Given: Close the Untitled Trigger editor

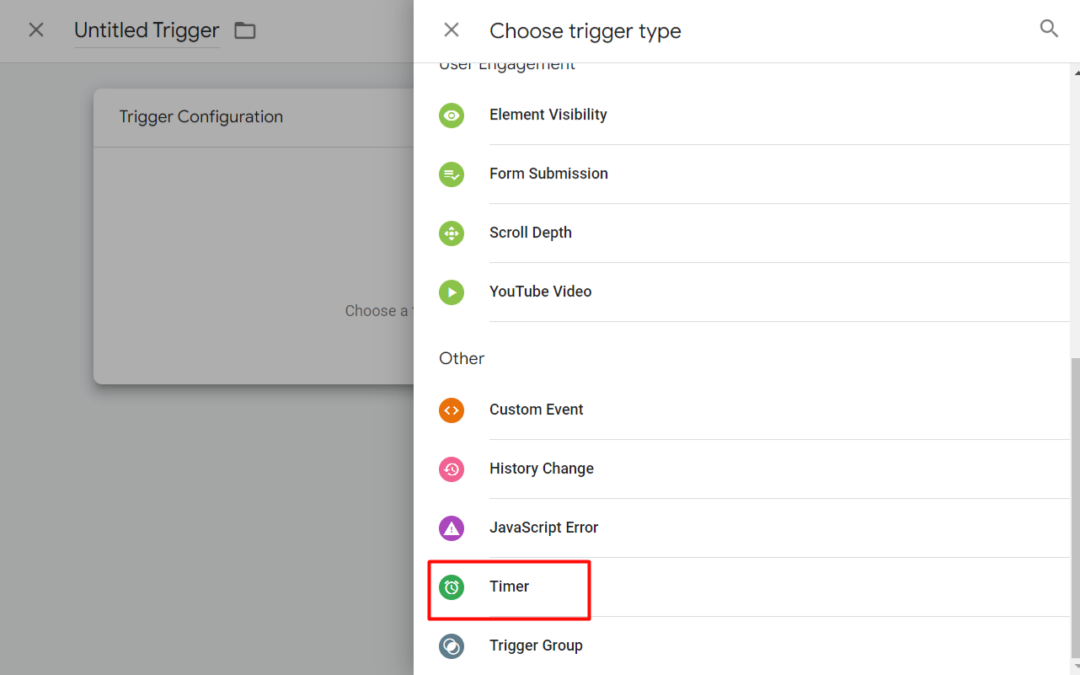Looking at the screenshot, I should tap(36, 30).
